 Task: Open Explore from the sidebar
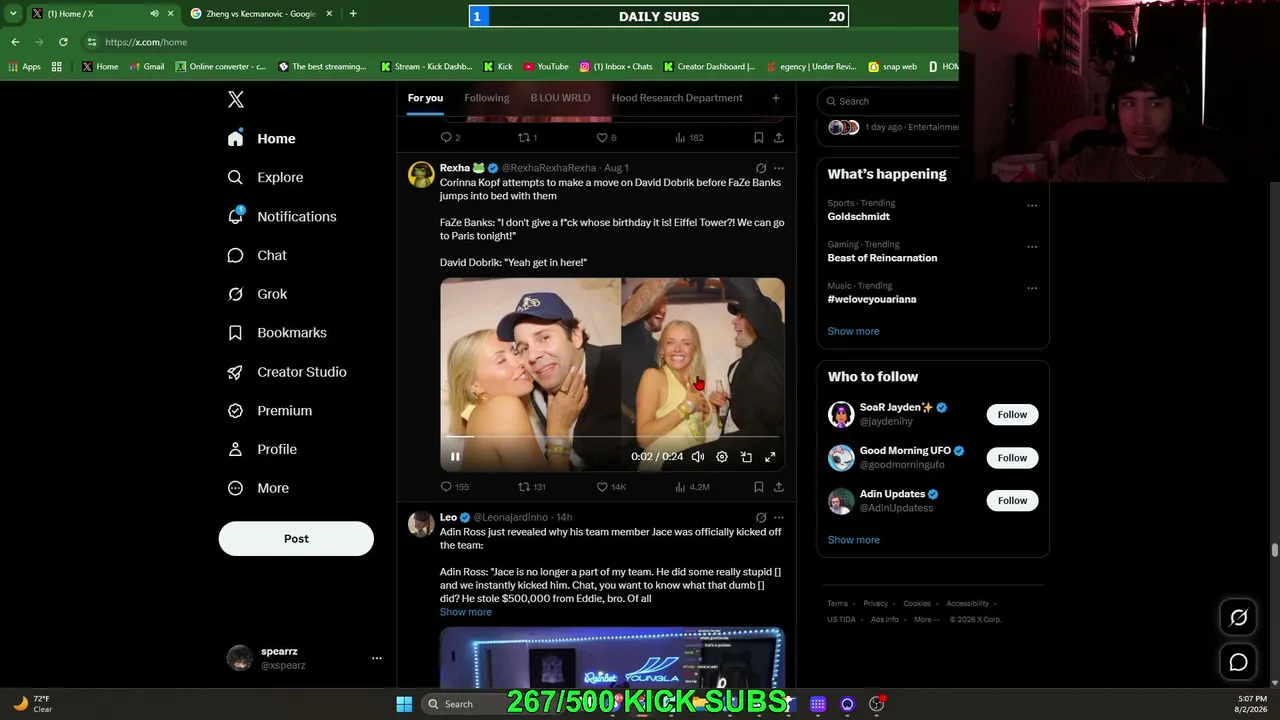tap(265, 177)
